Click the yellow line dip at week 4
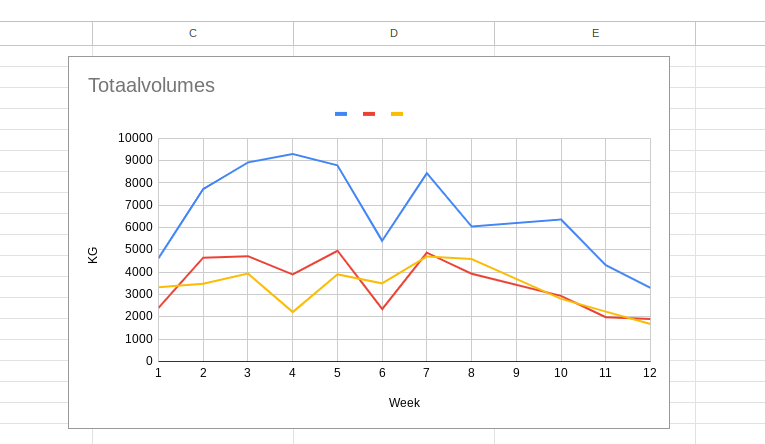This screenshot has width=765, height=444. (x=292, y=312)
